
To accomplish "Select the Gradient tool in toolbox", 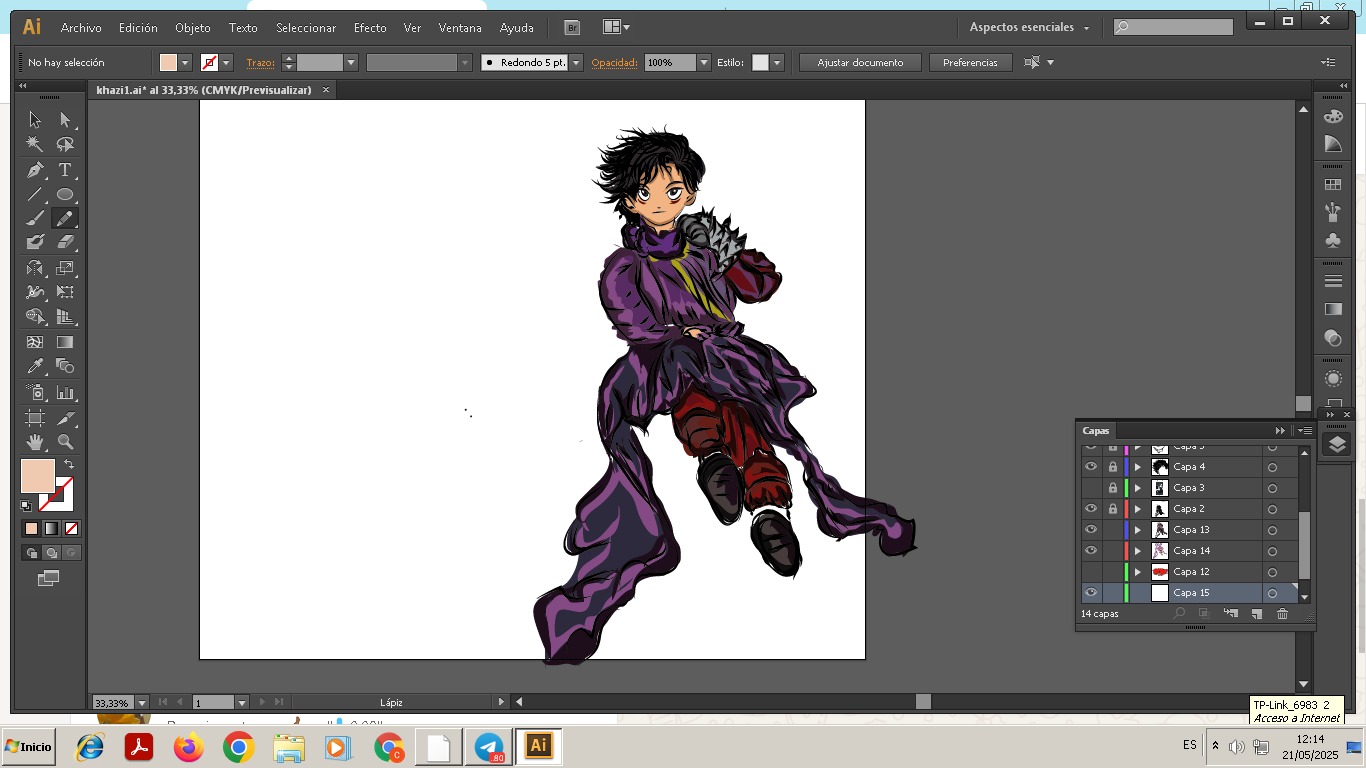I will pos(65,342).
